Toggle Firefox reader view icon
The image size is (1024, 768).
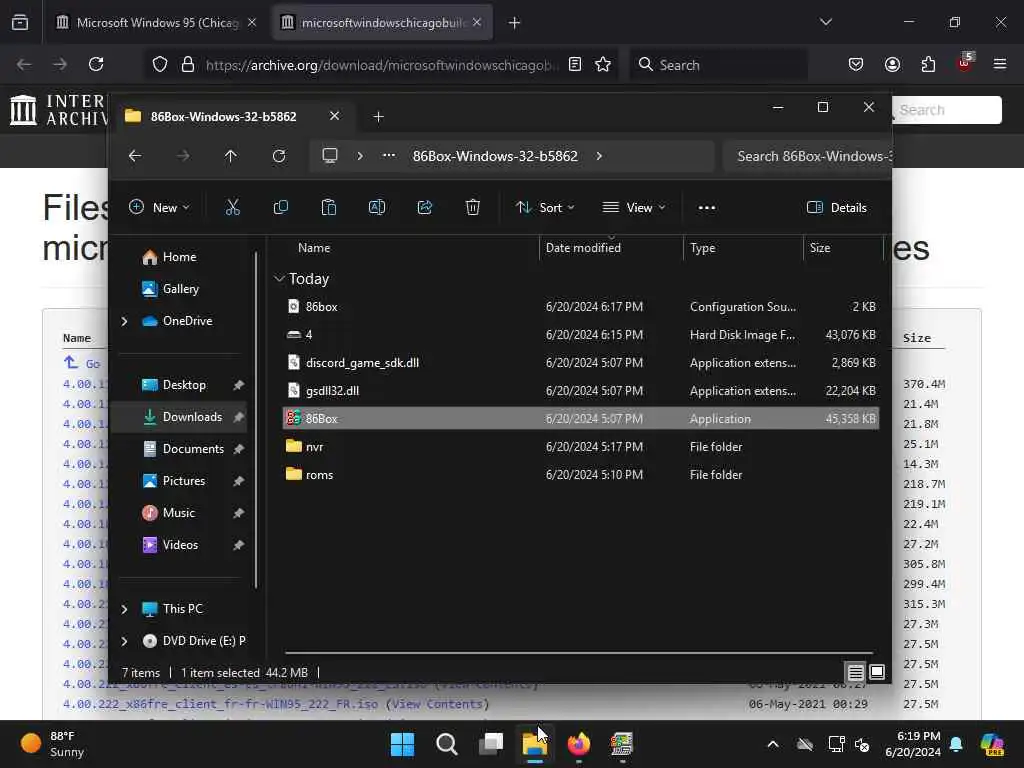[575, 64]
